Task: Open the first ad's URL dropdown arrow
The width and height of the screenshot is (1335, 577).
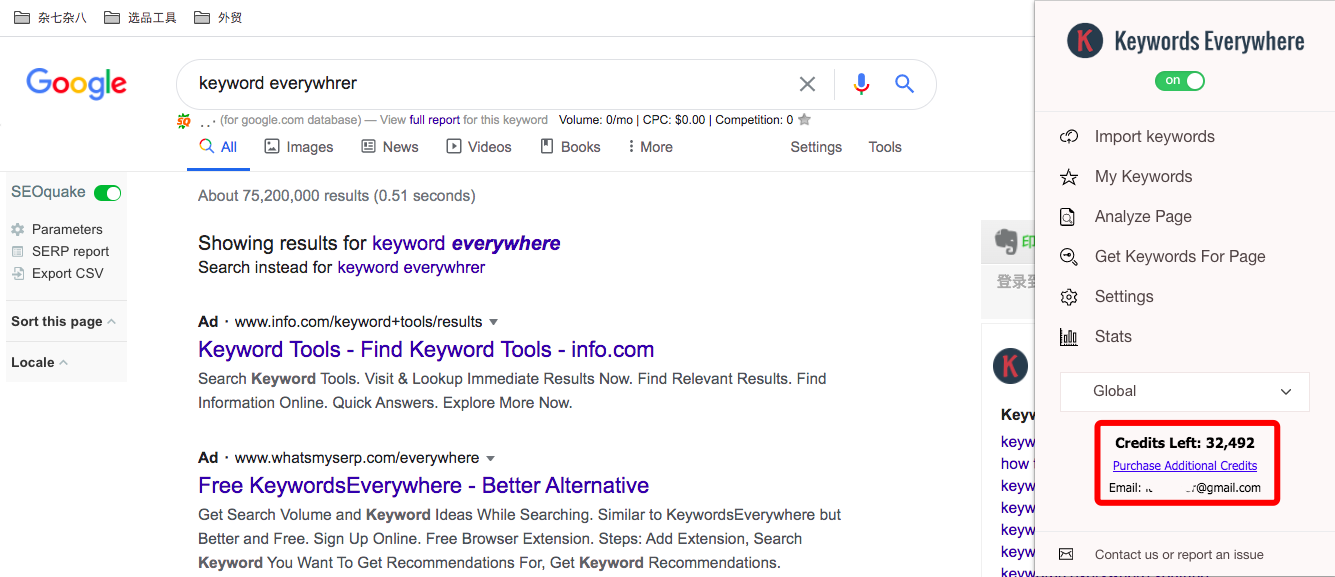Action: (x=493, y=322)
